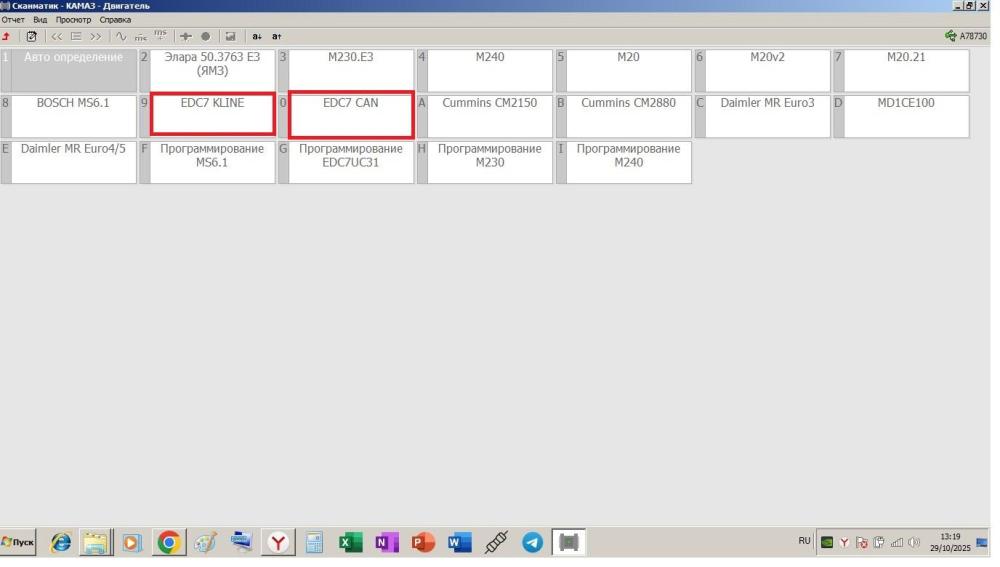This screenshot has height=567, width=1000.
Task: Click the increase font size icon
Action: (x=275, y=36)
